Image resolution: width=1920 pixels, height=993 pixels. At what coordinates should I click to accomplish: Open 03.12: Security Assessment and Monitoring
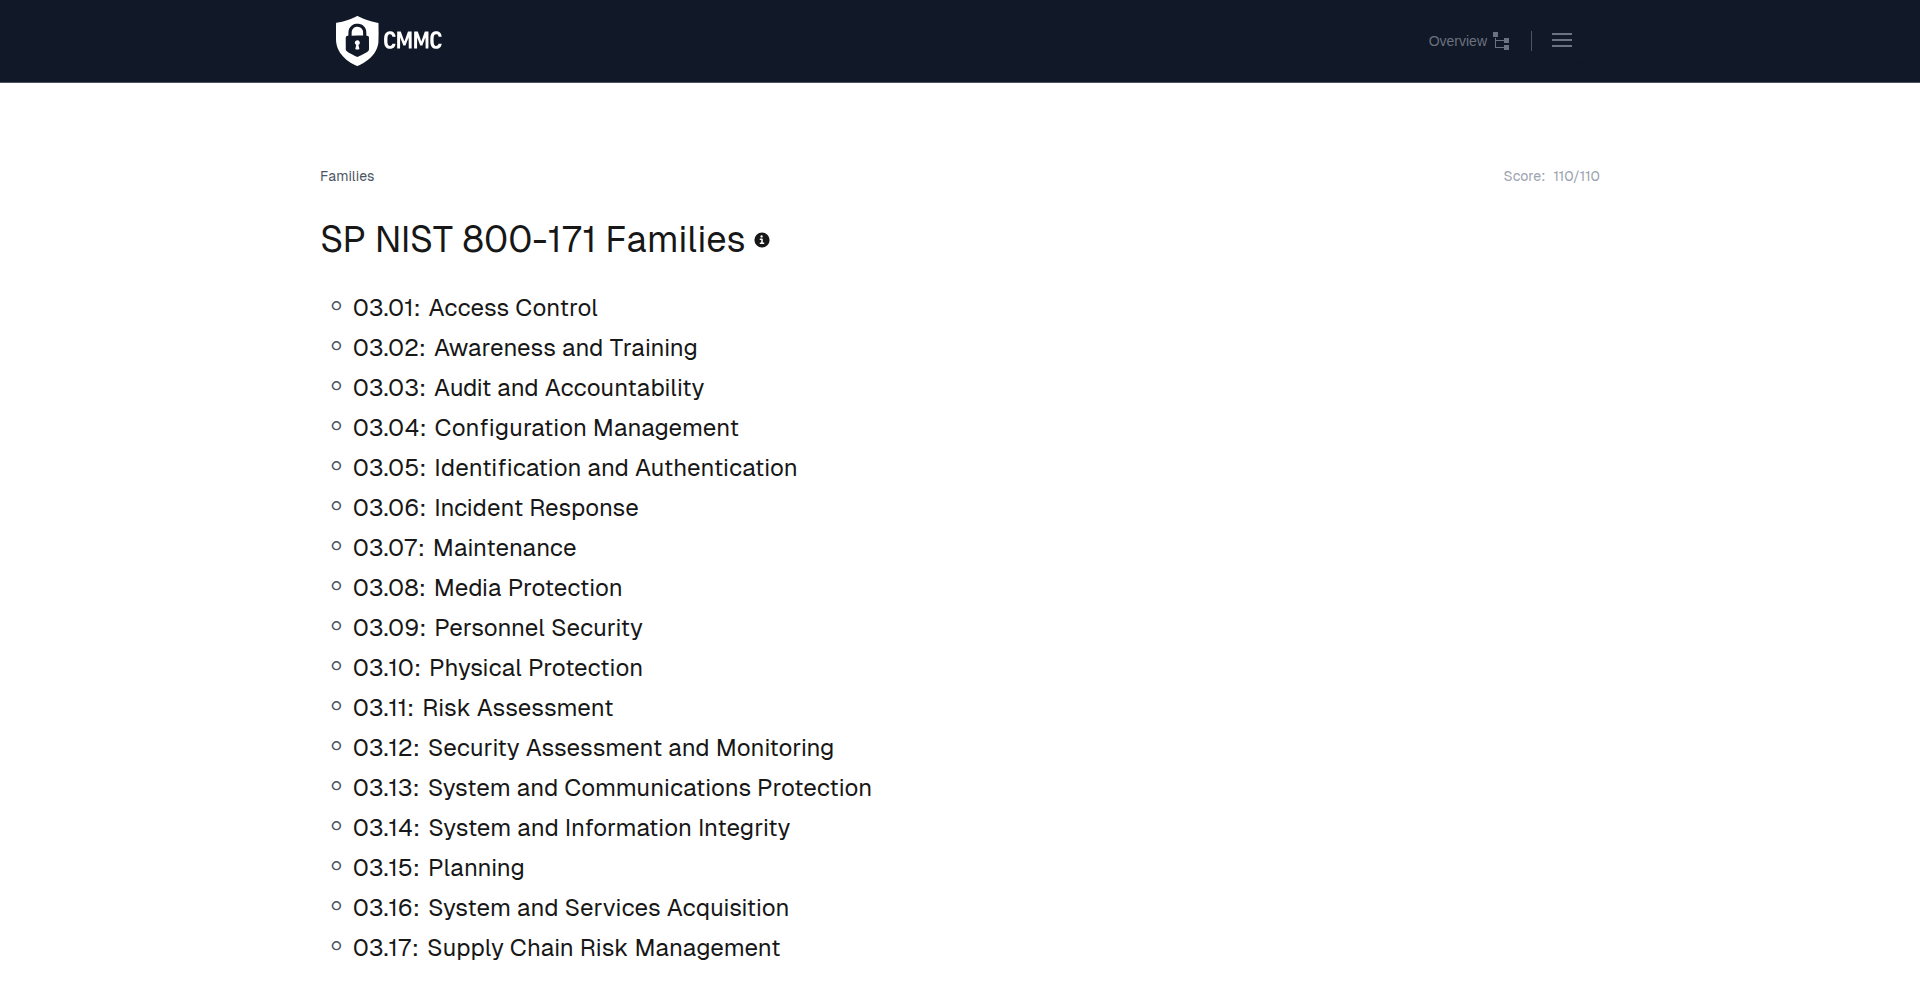tap(593, 748)
